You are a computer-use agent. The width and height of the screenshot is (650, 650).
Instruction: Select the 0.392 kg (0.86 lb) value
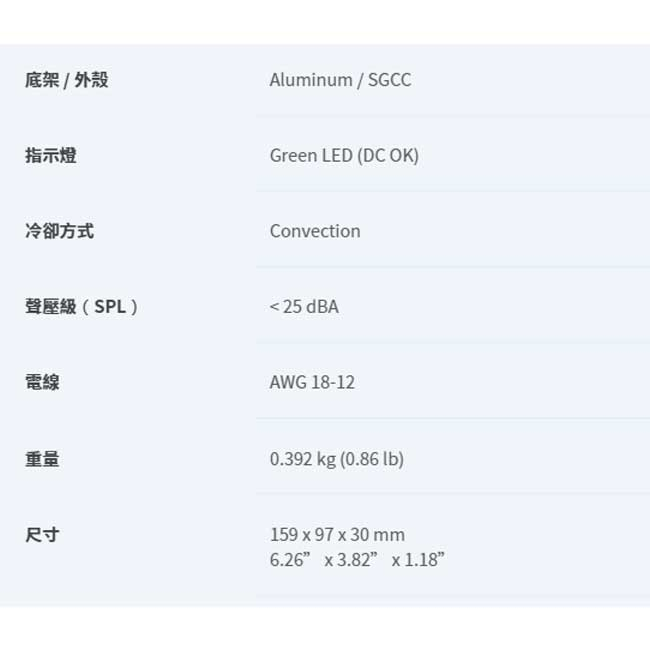coord(337,459)
